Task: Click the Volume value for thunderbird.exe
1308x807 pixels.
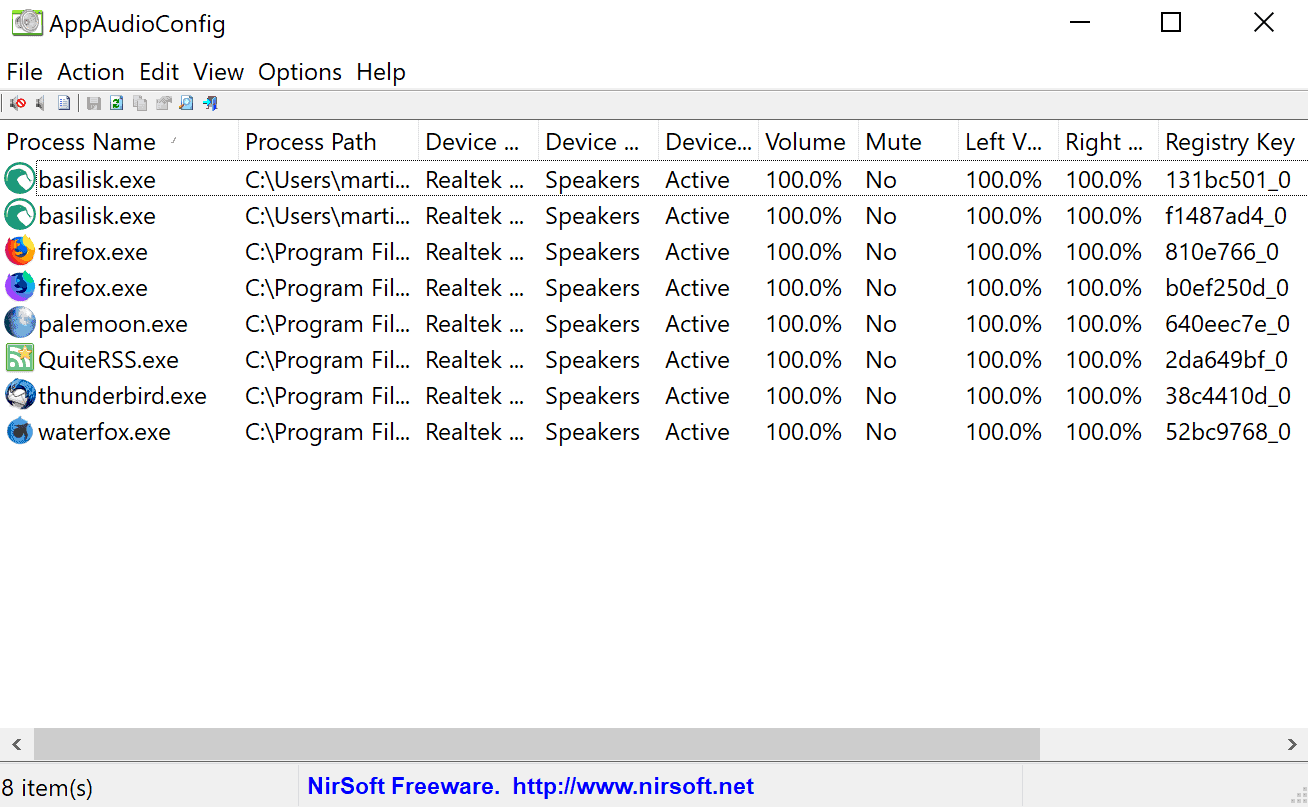Action: (x=804, y=396)
